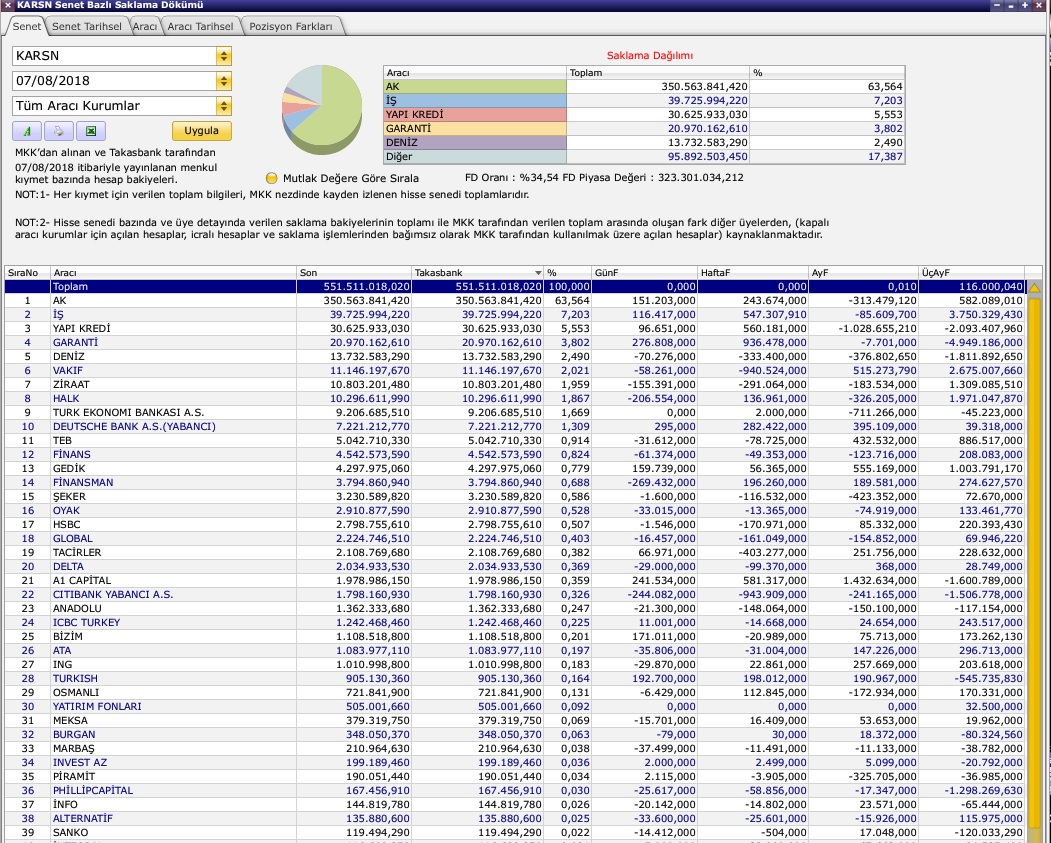The image size is (1051, 843).
Task: Export the table with the Excel icon
Action: pyautogui.click(x=91, y=131)
